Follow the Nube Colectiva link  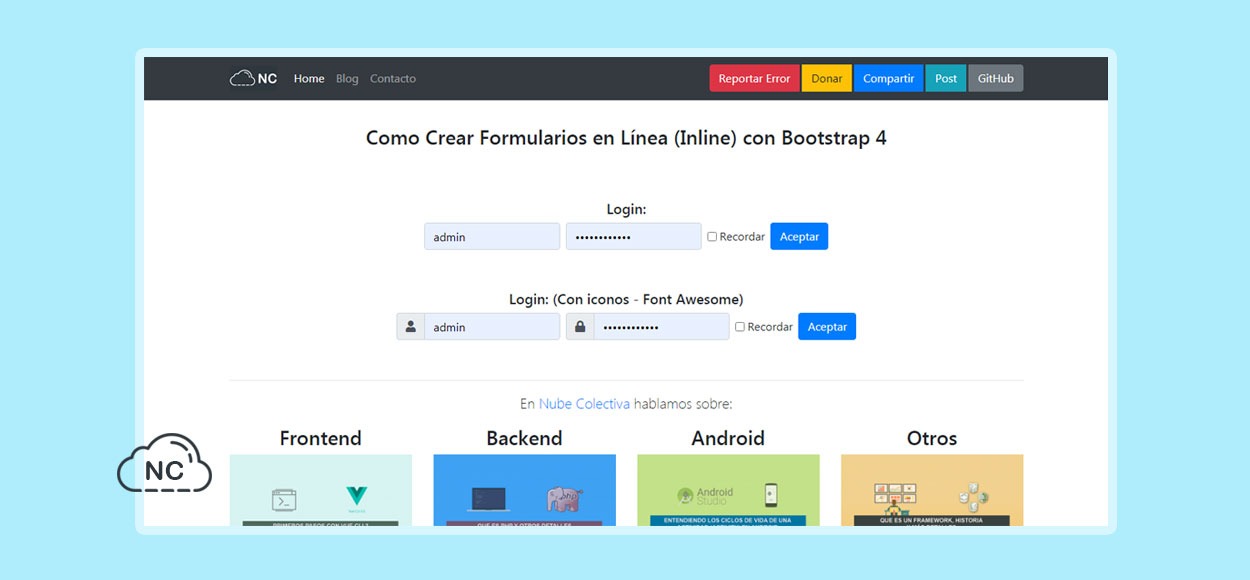tap(584, 404)
